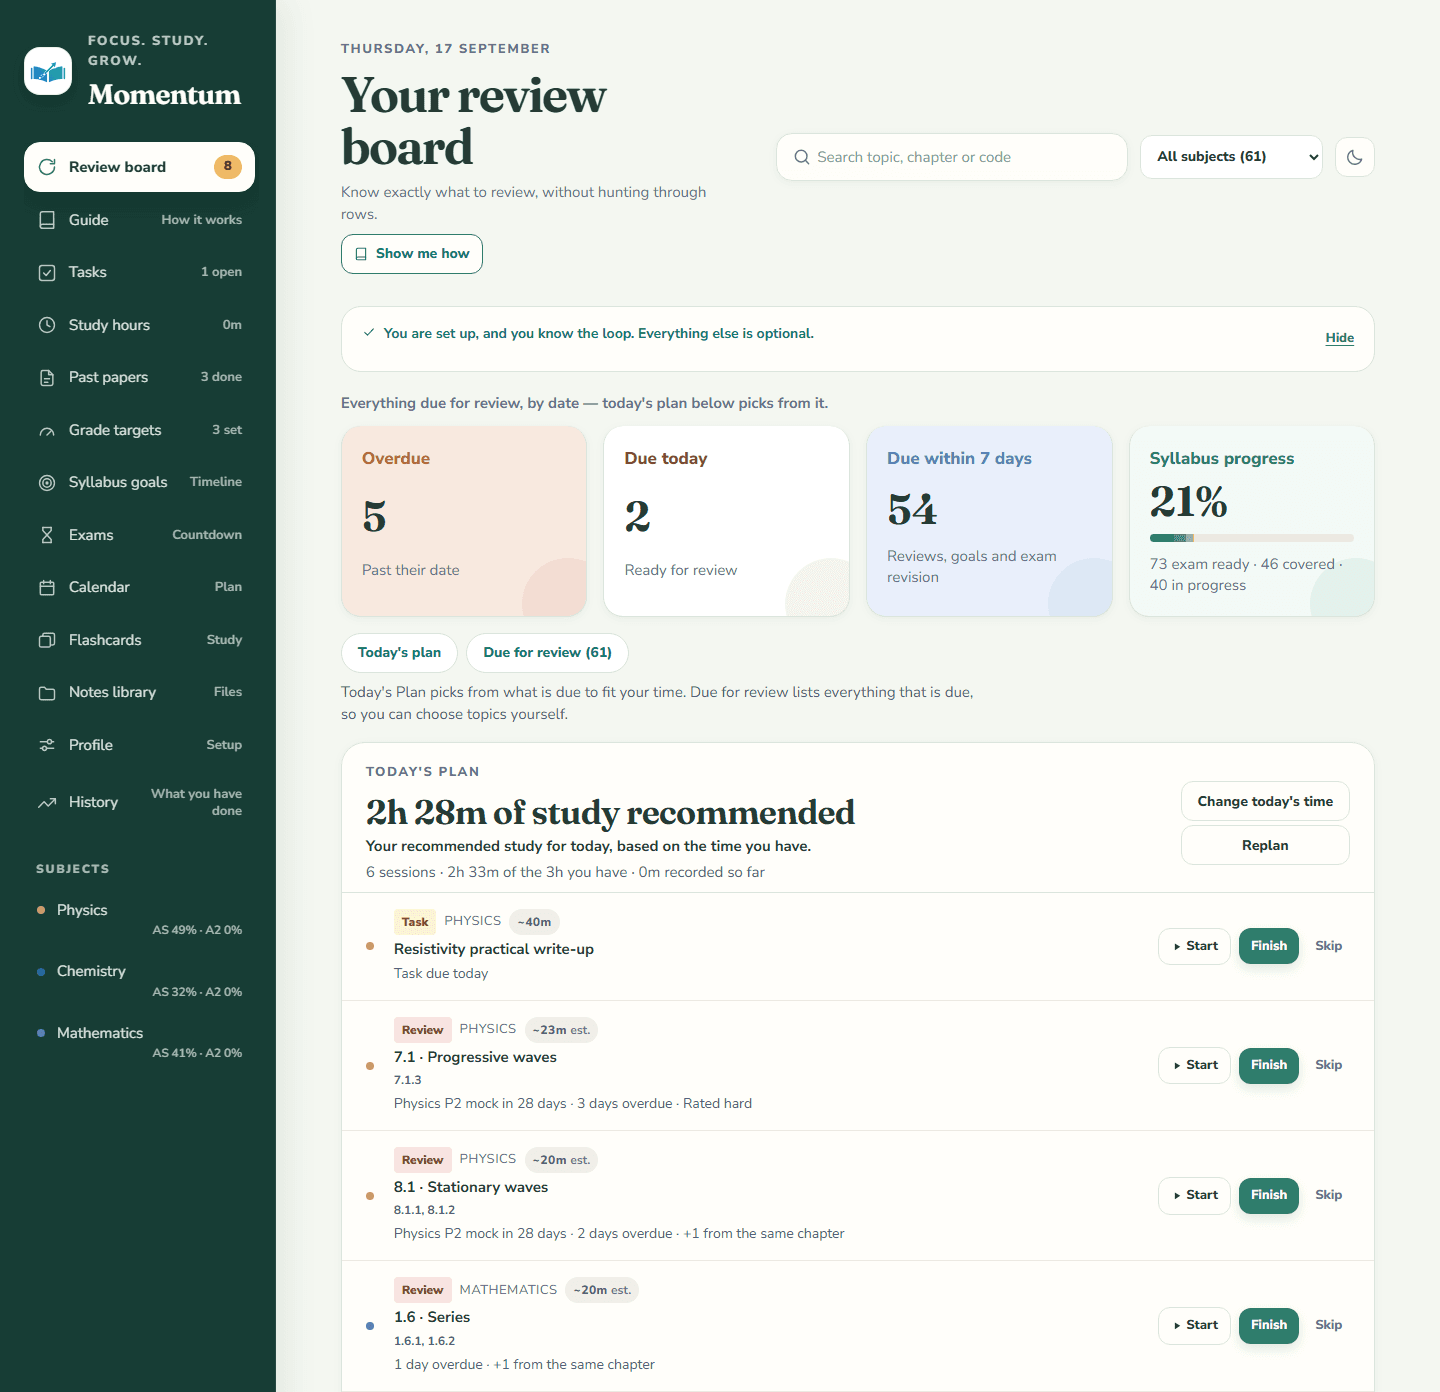Click the Study hours clock icon

47,325
